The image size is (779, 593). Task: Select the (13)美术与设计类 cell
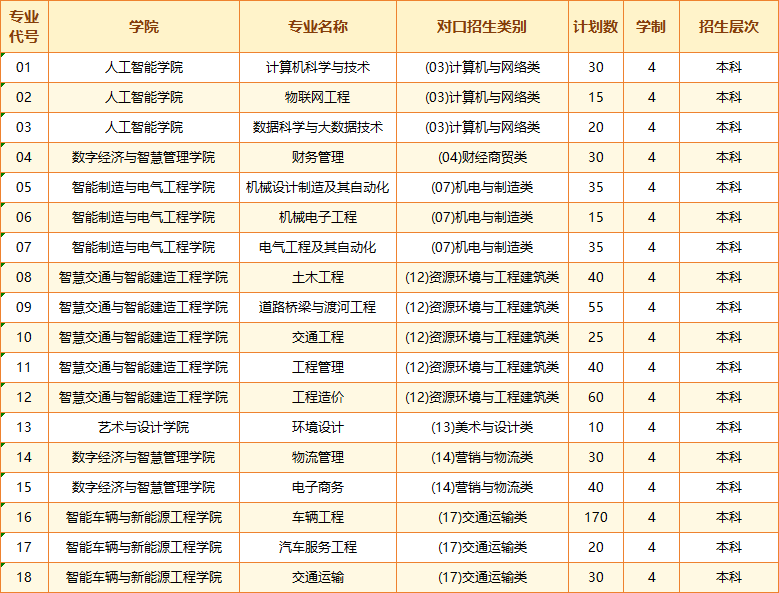click(x=482, y=428)
